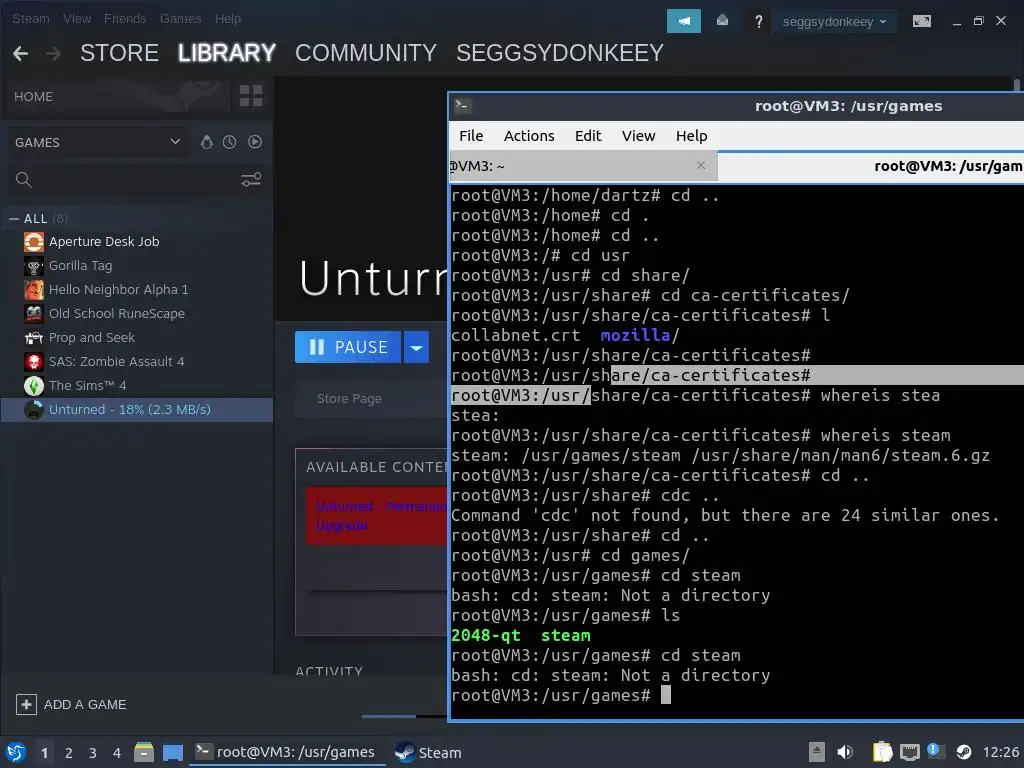Go forward using the Steam forward arrow
Image resolution: width=1024 pixels, height=768 pixels.
pos(54,53)
